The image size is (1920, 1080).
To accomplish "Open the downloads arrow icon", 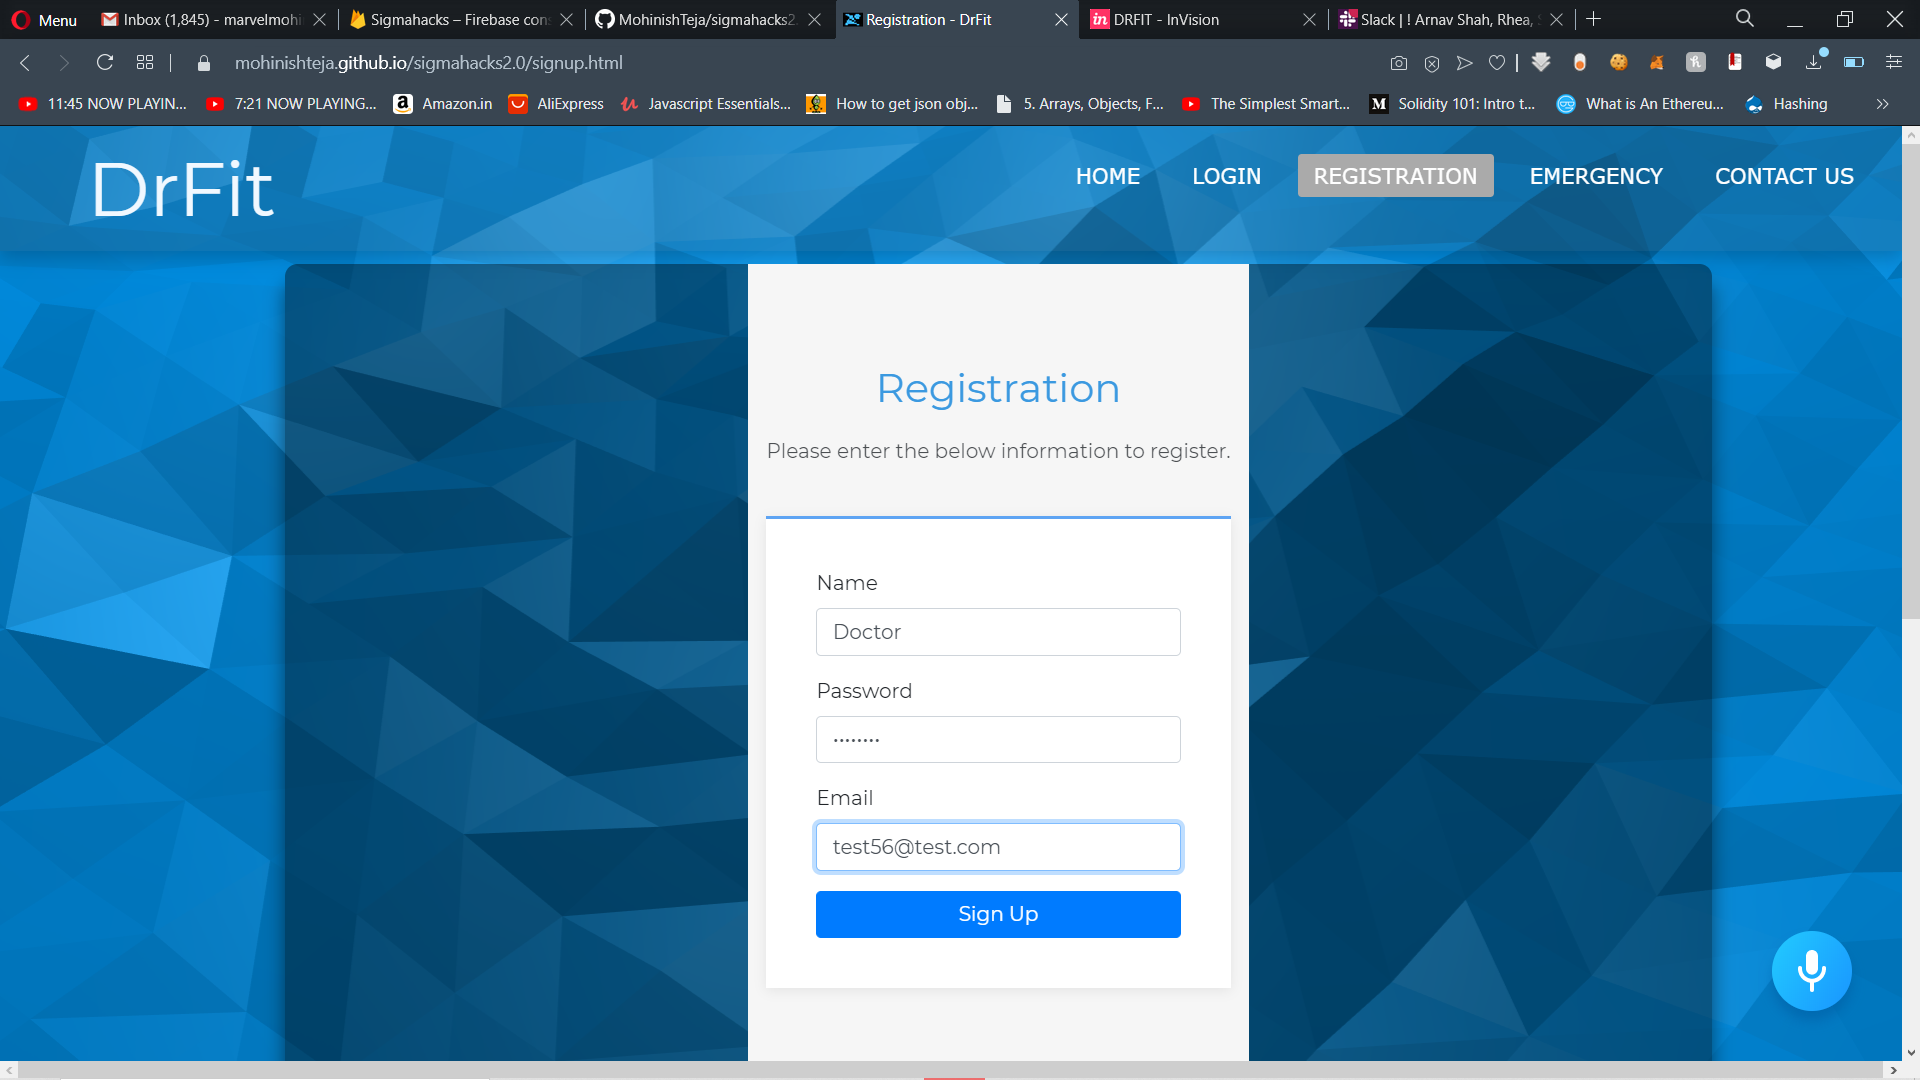I will click(1814, 63).
